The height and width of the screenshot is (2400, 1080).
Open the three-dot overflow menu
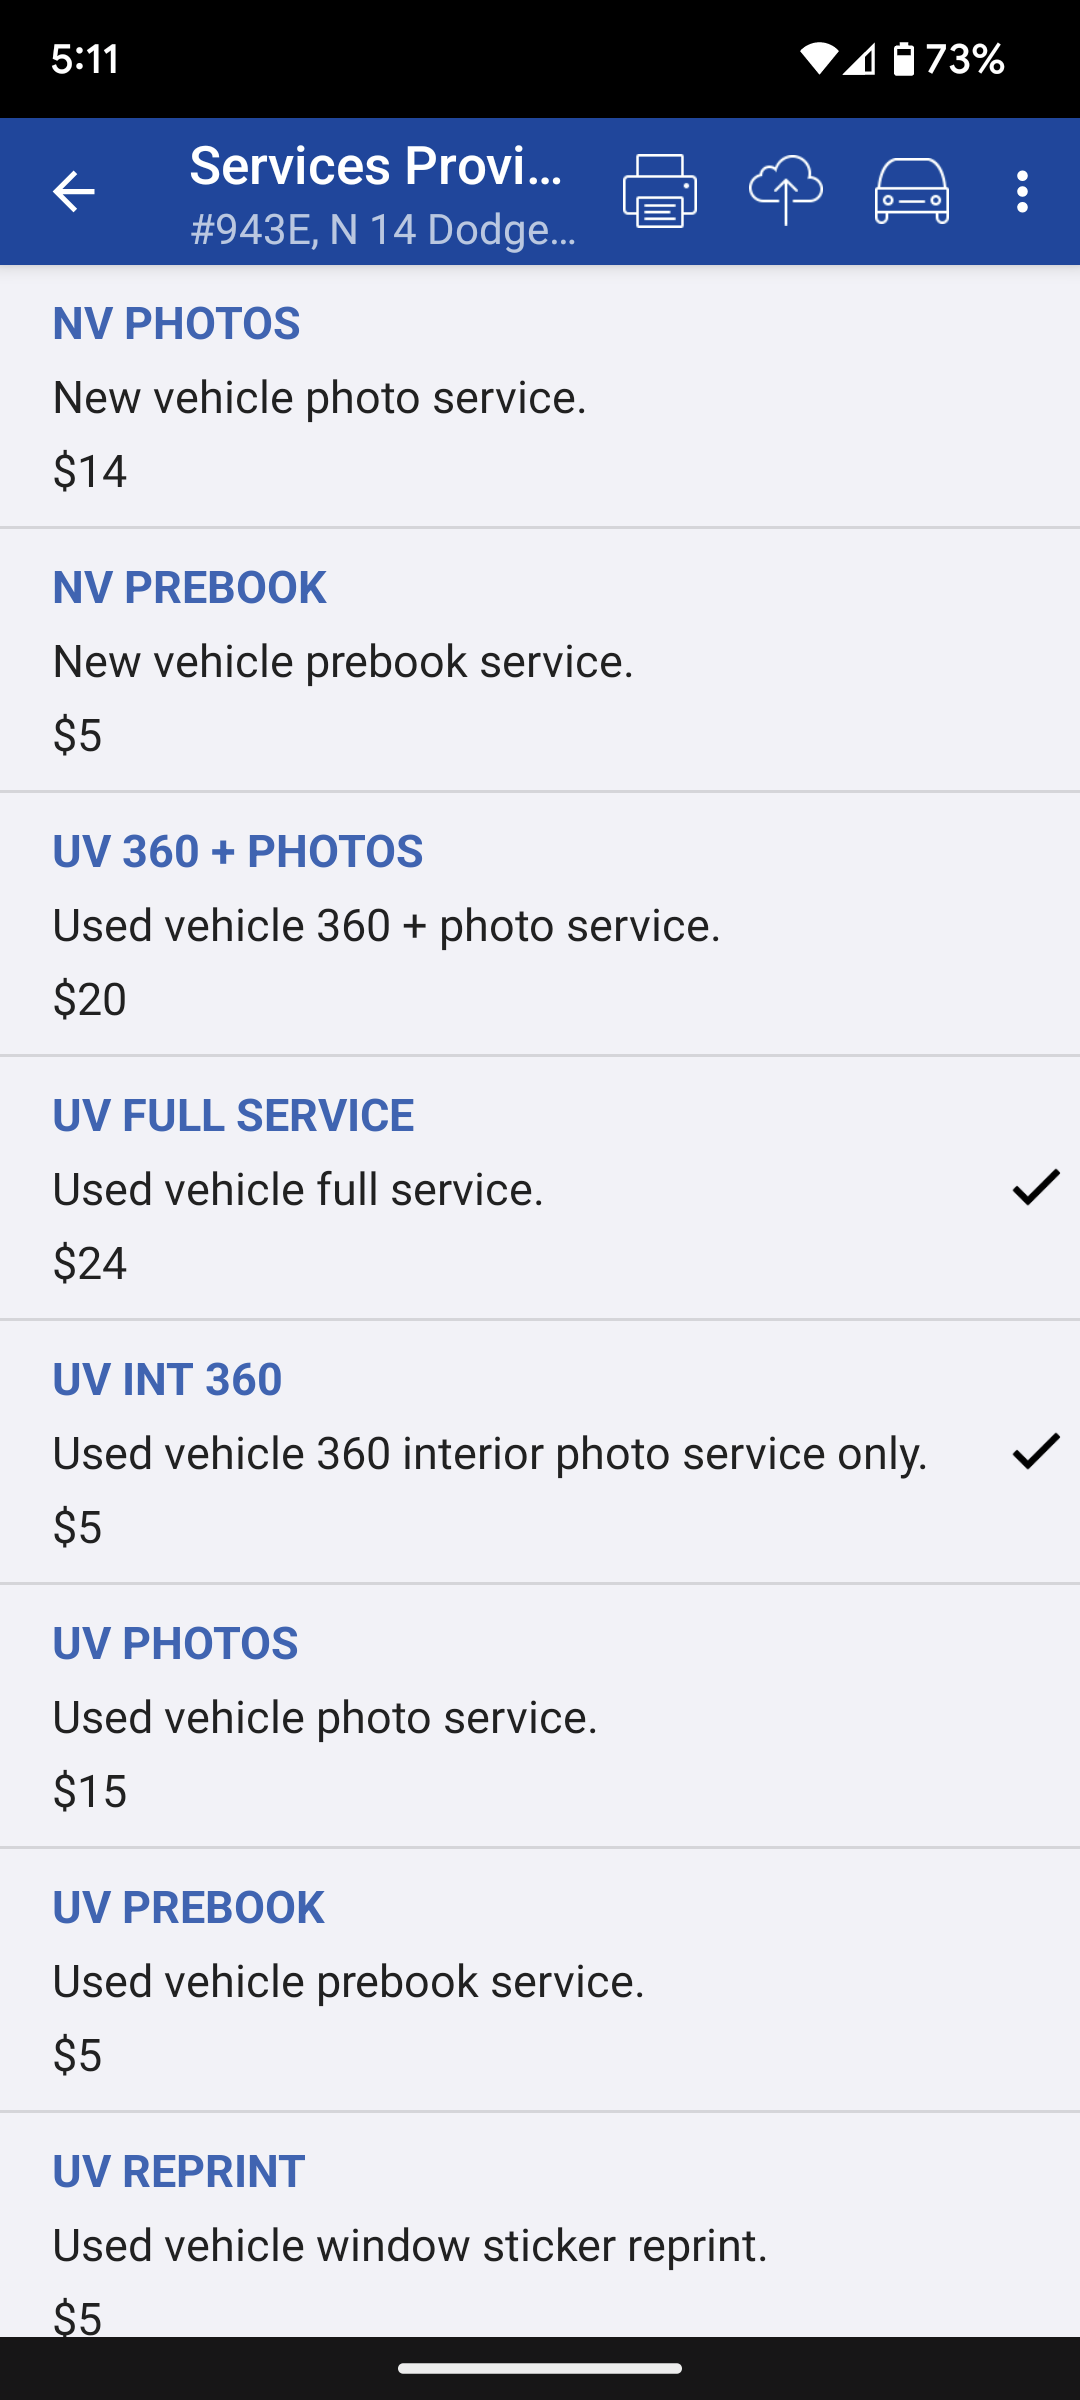(1022, 191)
